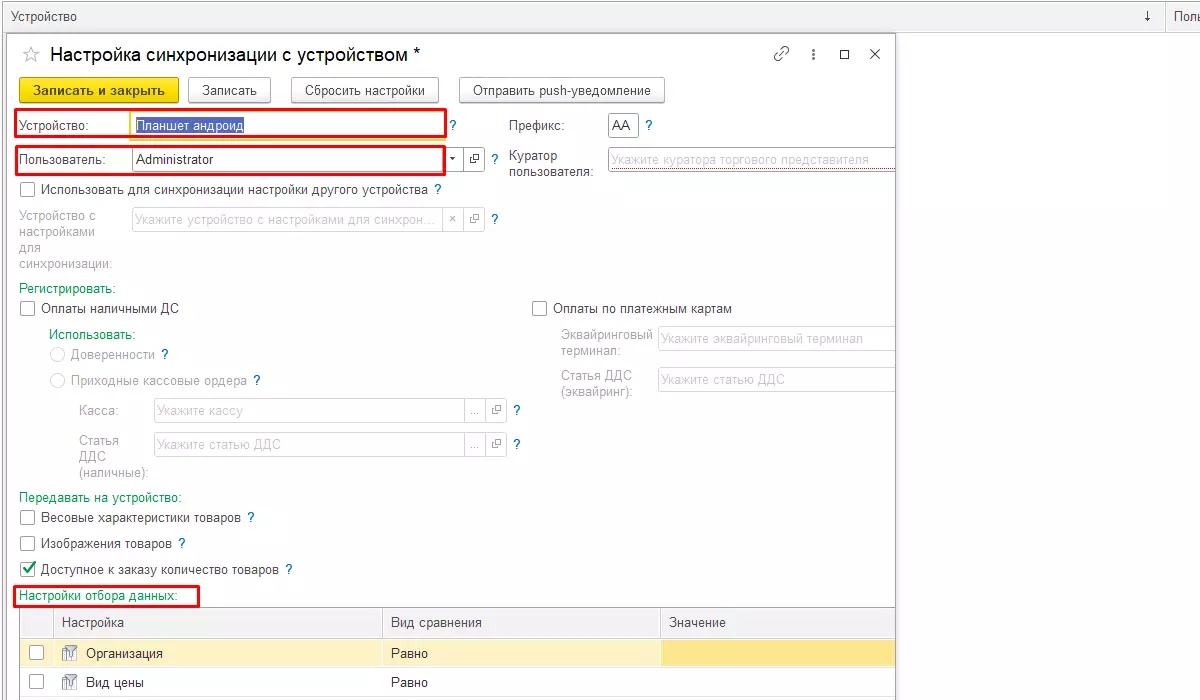Click the Настройка column header
This screenshot has width=1200, height=700.
[x=217, y=622]
